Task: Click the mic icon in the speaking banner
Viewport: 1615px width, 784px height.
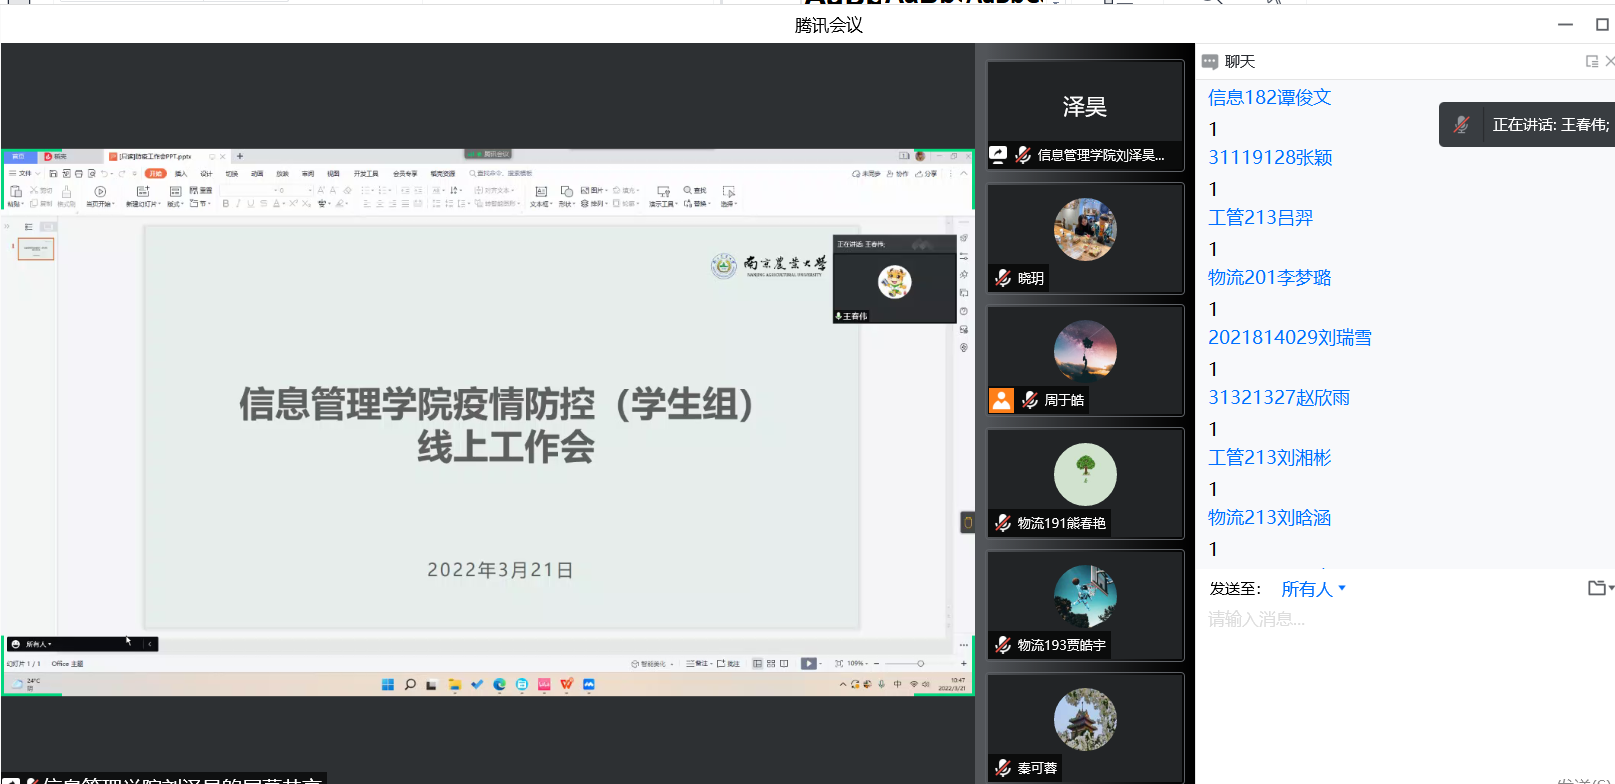Action: point(1462,125)
